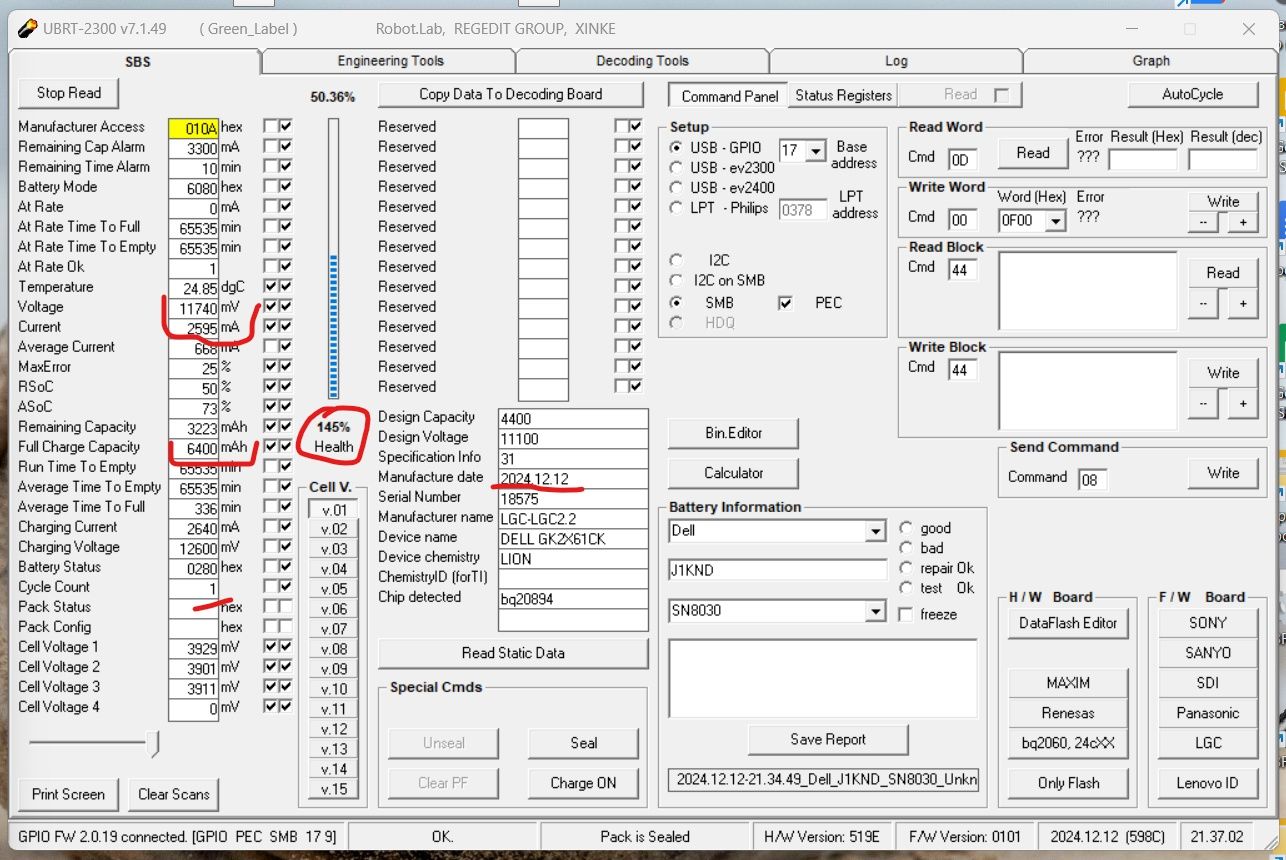
Task: Click the Send Command field 08
Action: click(x=1092, y=480)
